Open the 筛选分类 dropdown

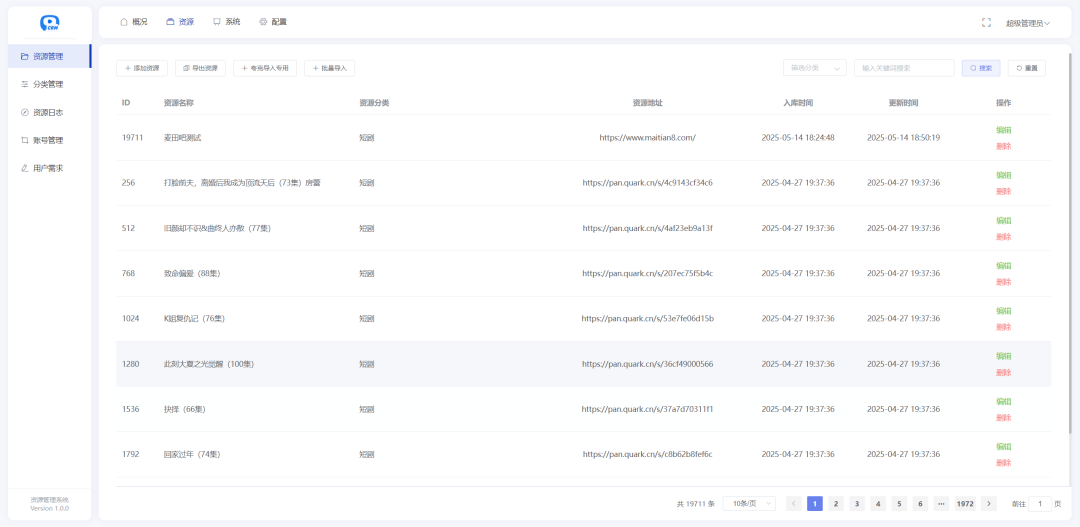click(x=815, y=68)
